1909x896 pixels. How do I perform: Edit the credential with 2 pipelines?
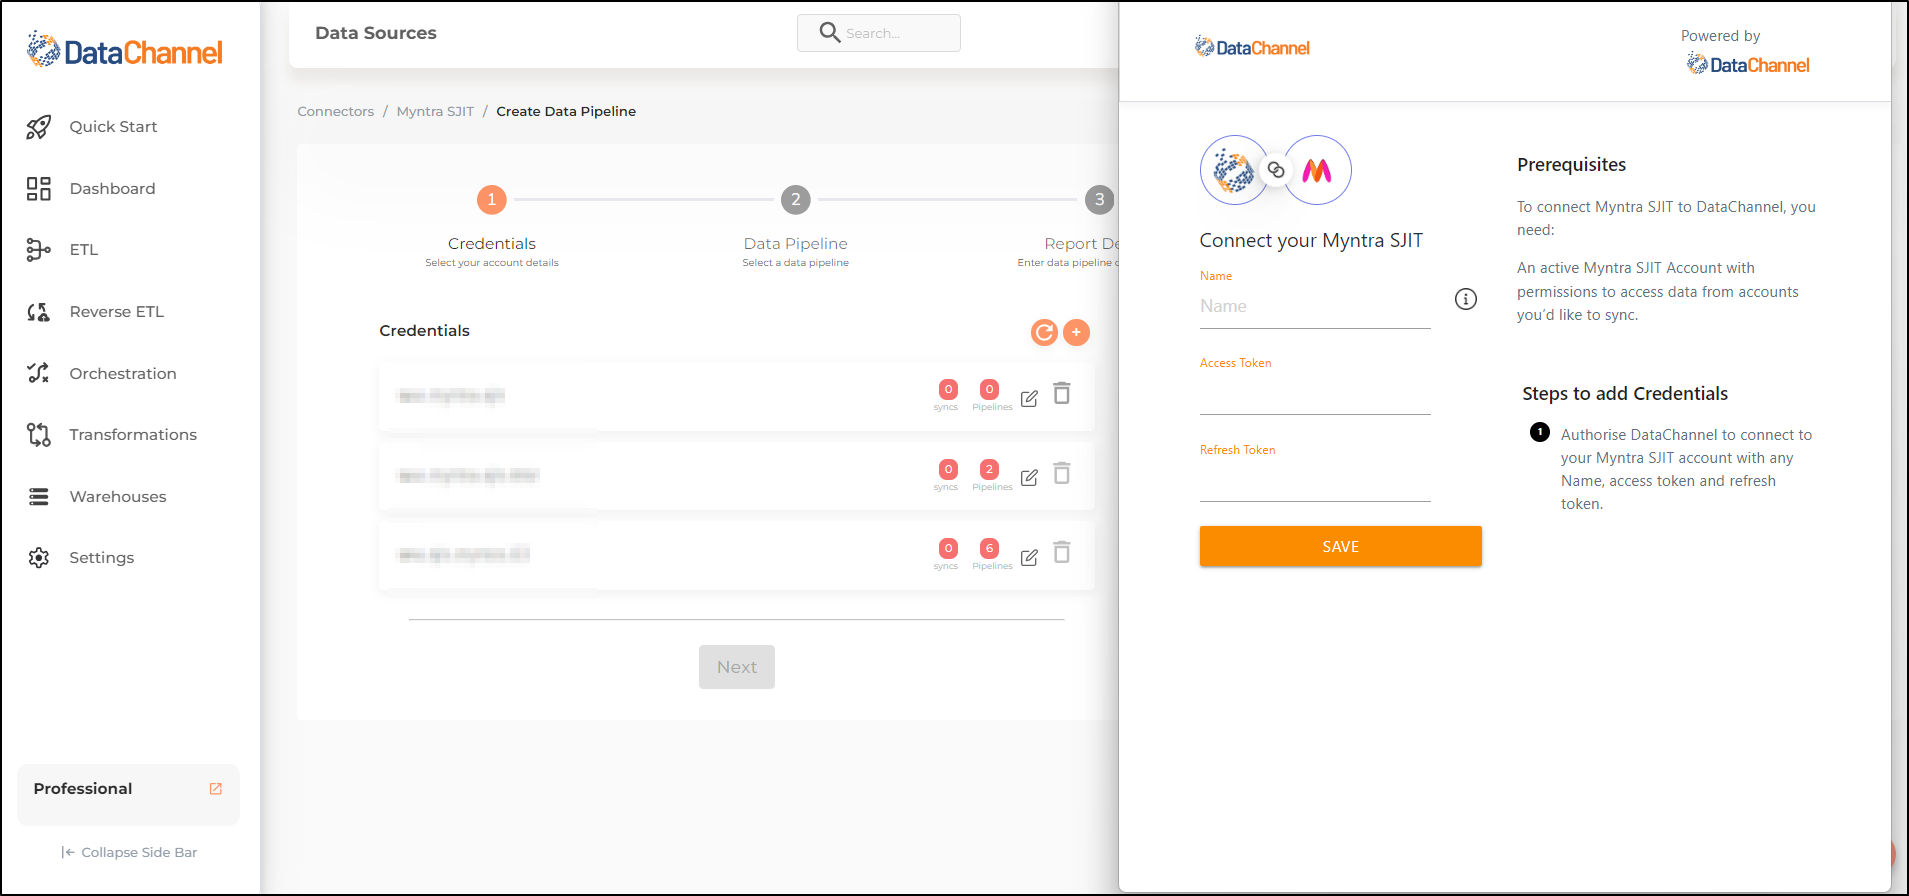coord(1029,478)
